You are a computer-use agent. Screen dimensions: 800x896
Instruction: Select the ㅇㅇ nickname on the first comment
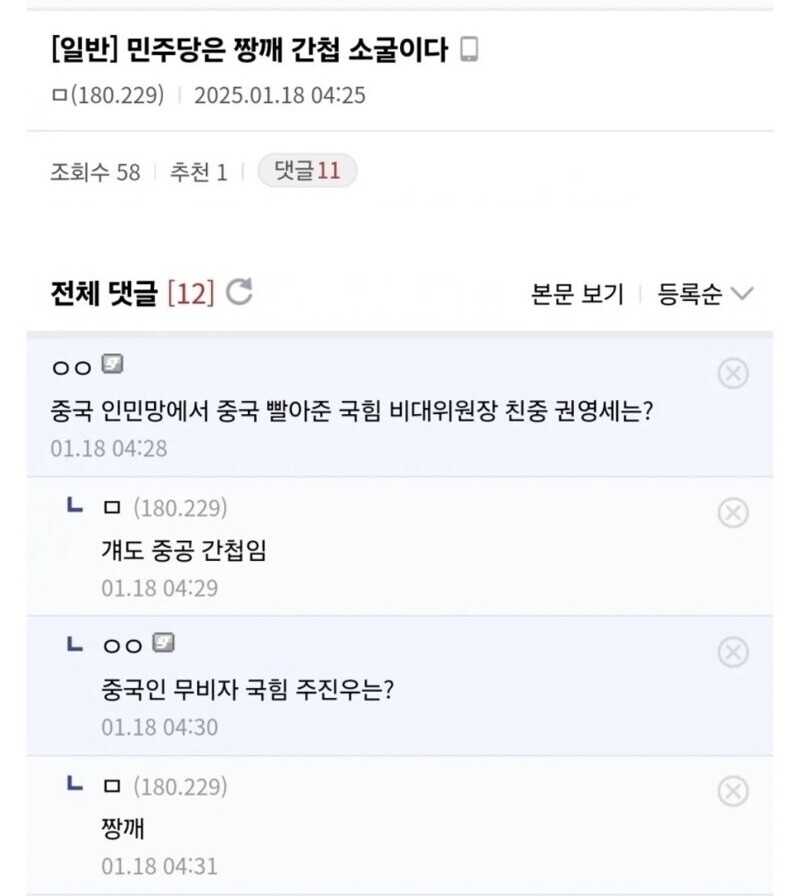[71, 367]
